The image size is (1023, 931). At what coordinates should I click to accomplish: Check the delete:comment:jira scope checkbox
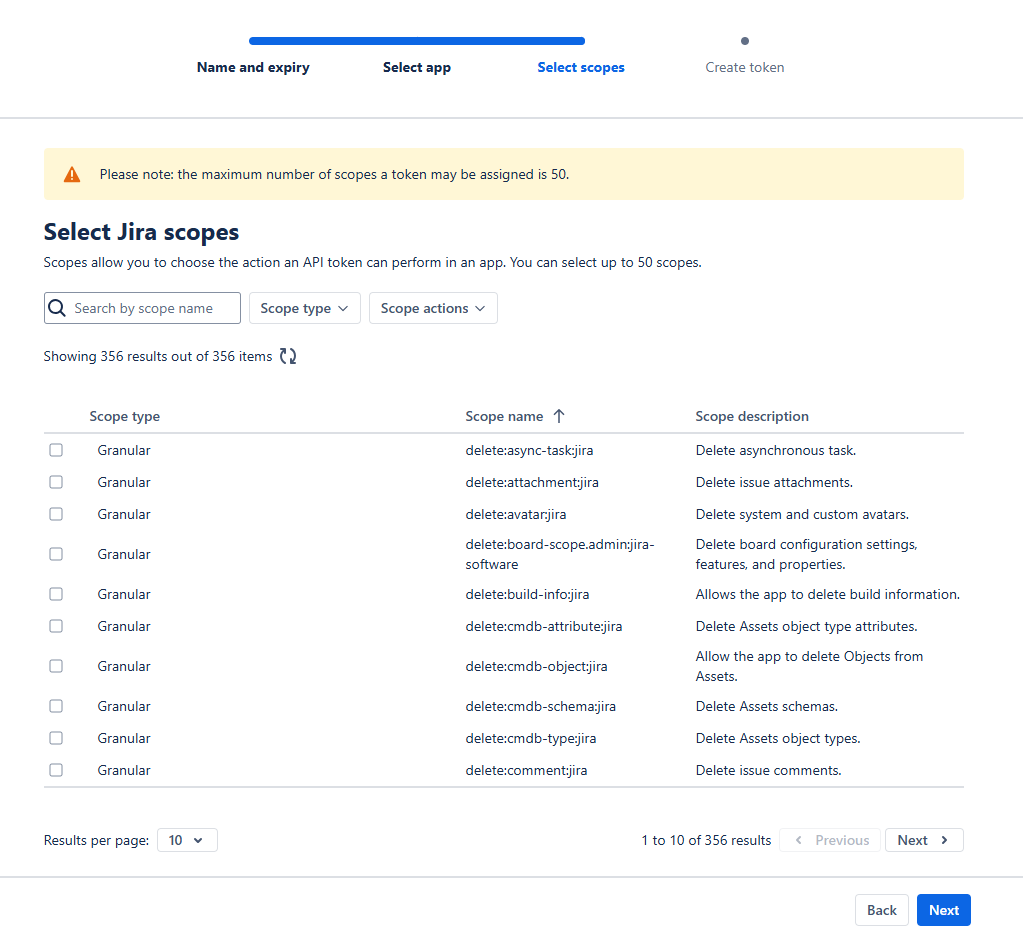pos(56,771)
